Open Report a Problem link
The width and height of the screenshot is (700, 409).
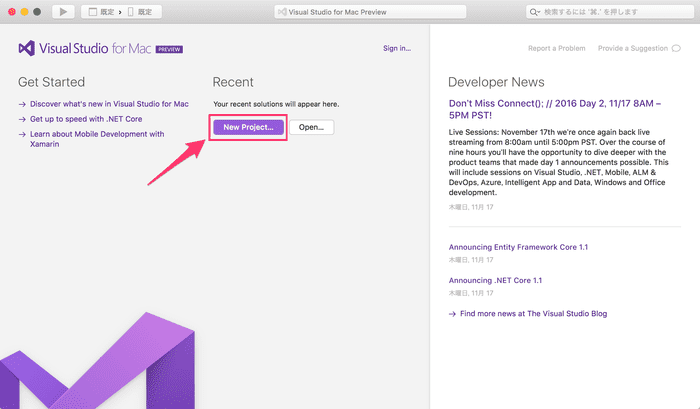[557, 48]
